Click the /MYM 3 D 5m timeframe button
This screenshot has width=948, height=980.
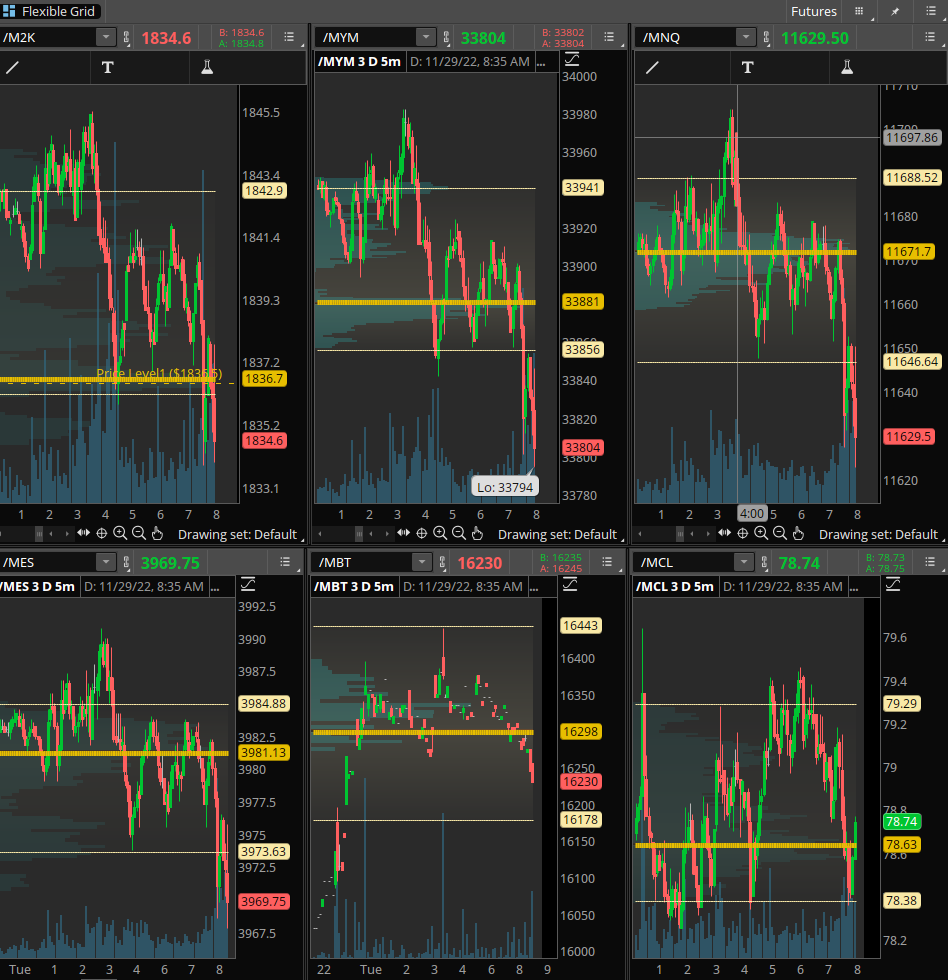coord(359,61)
